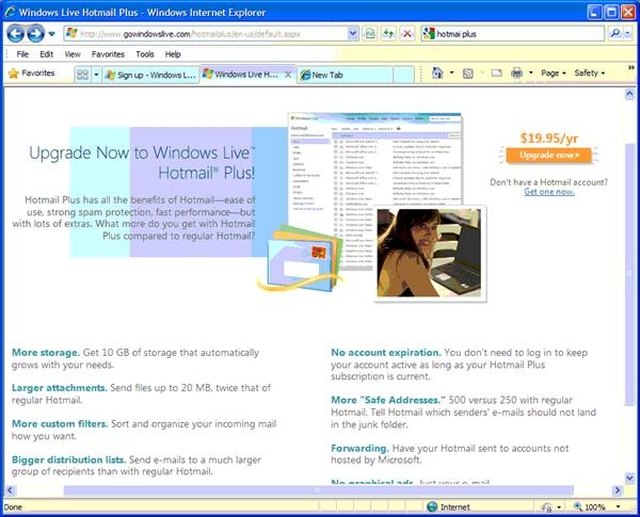Click the Home page icon

(x=438, y=73)
